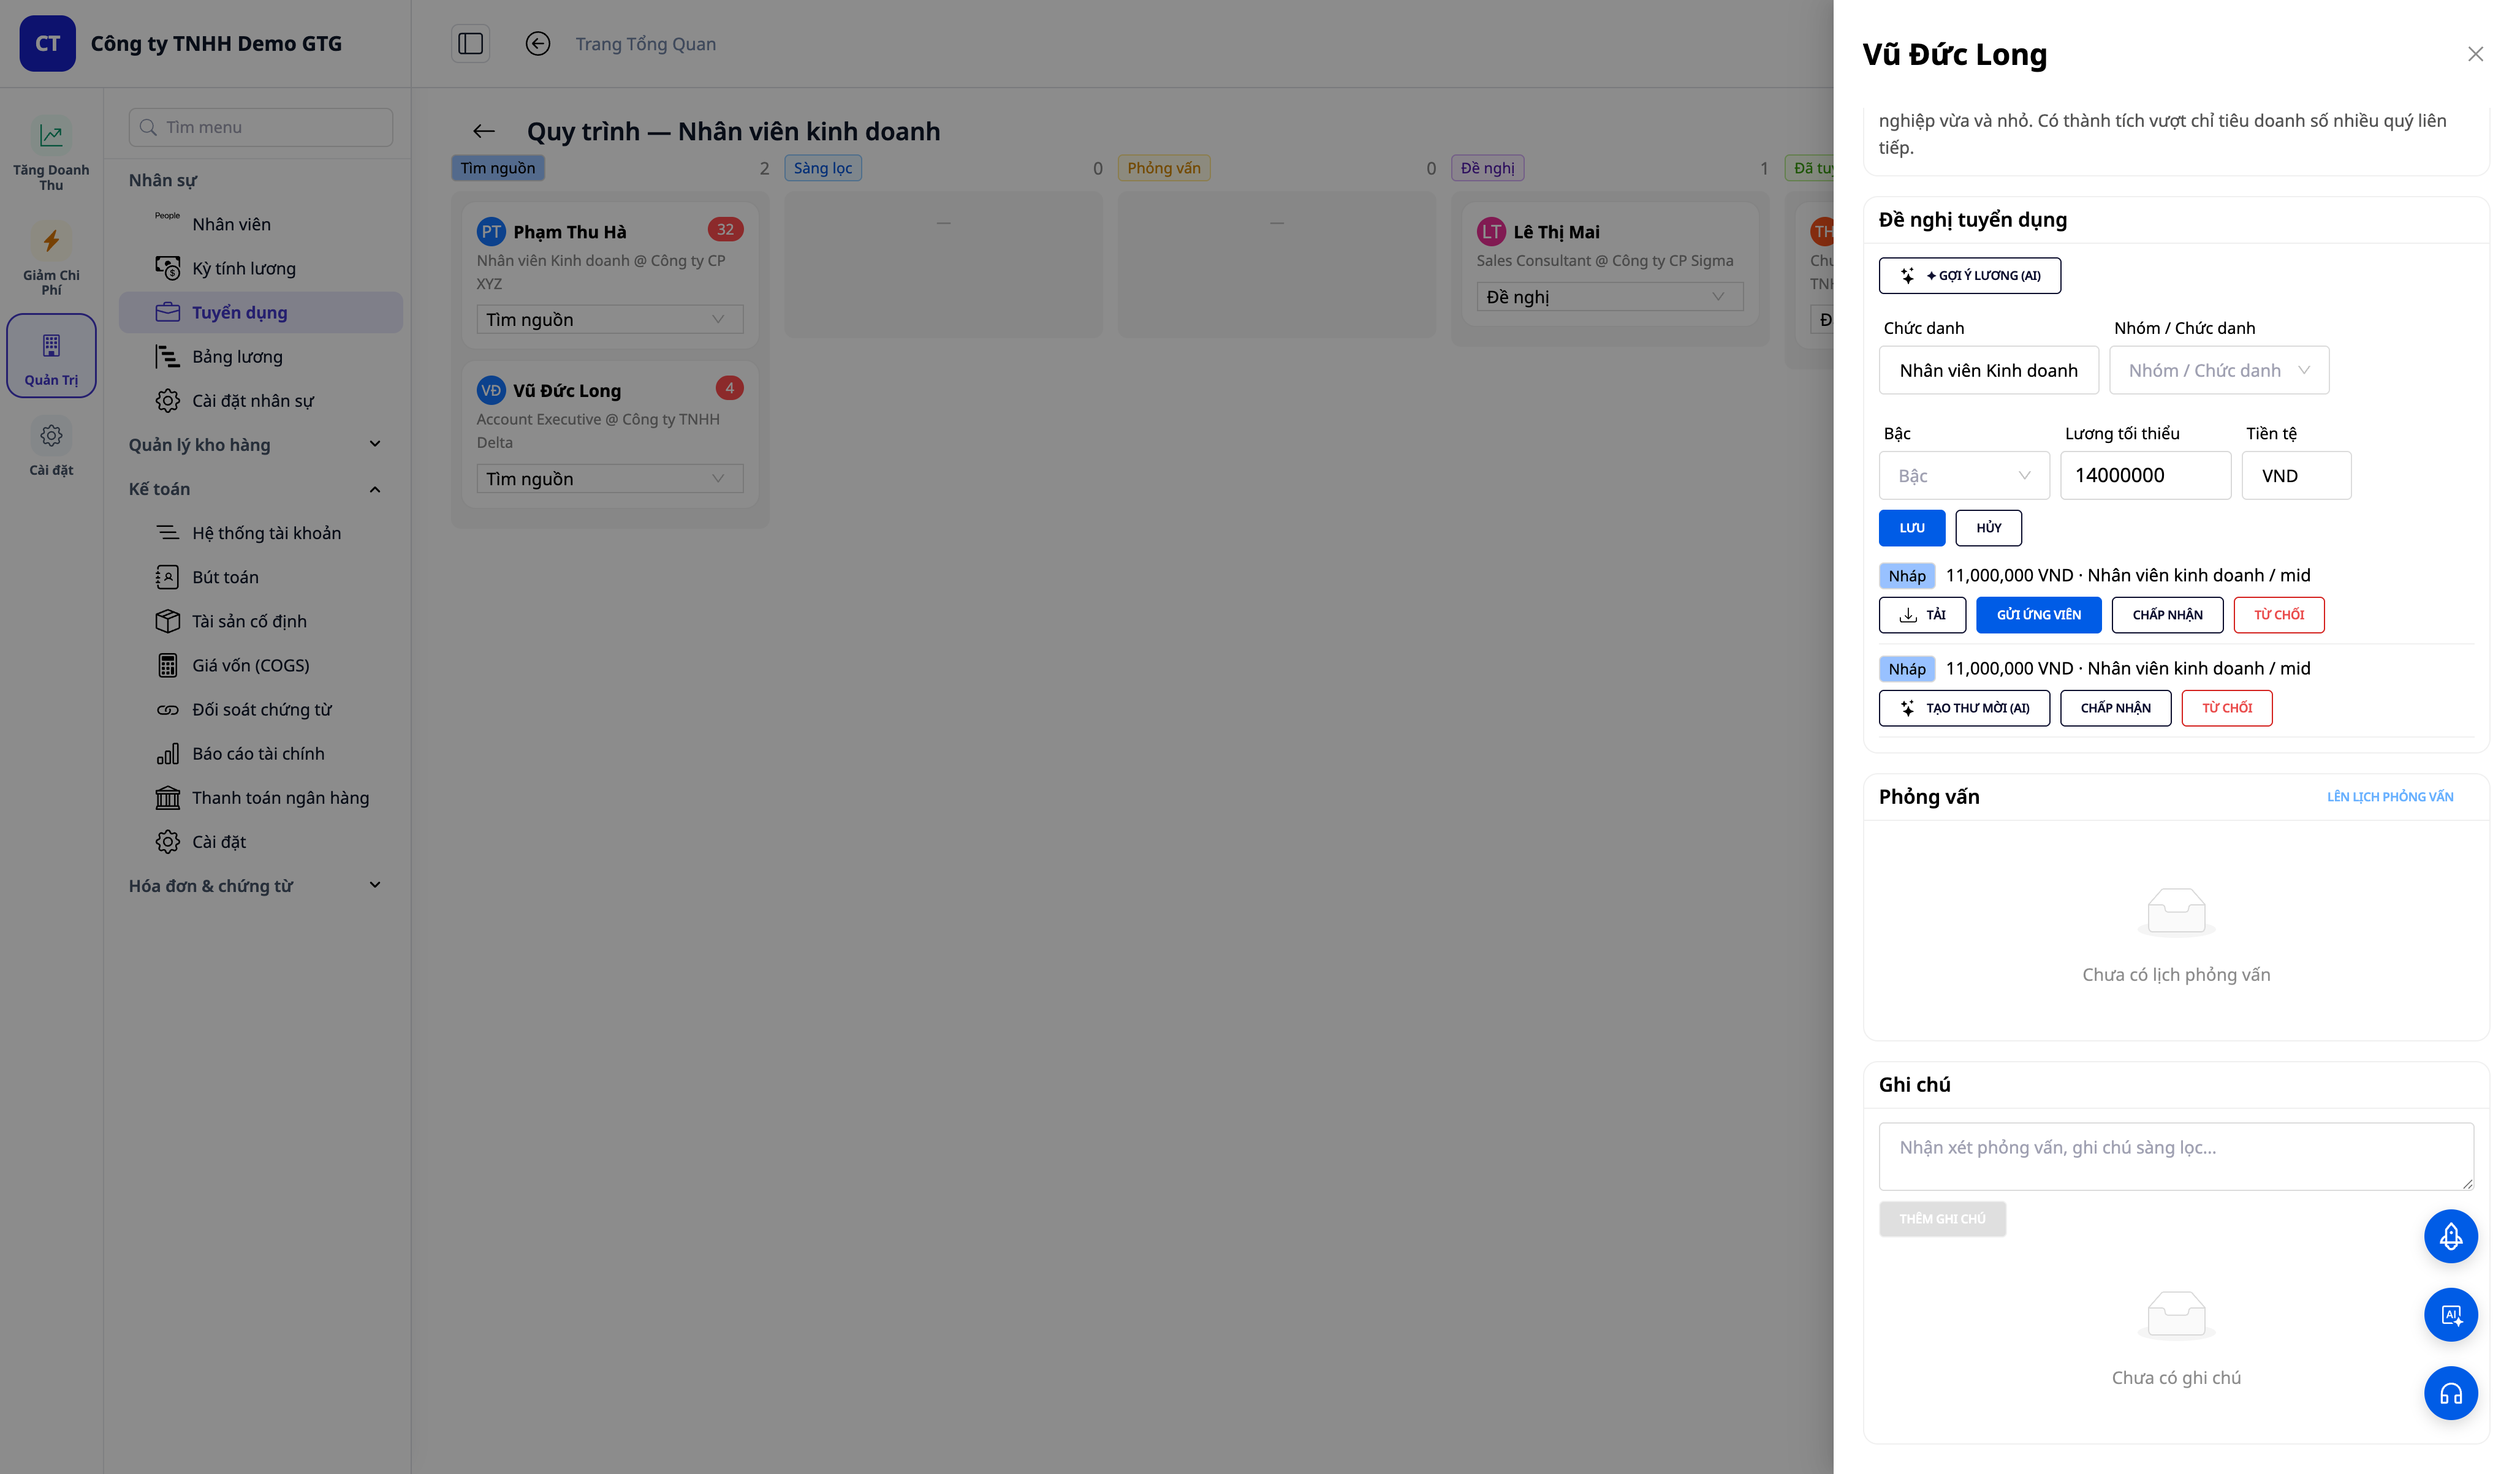Click CHẤP NHẬN beside TẠO THƯ MỚI

click(2115, 707)
